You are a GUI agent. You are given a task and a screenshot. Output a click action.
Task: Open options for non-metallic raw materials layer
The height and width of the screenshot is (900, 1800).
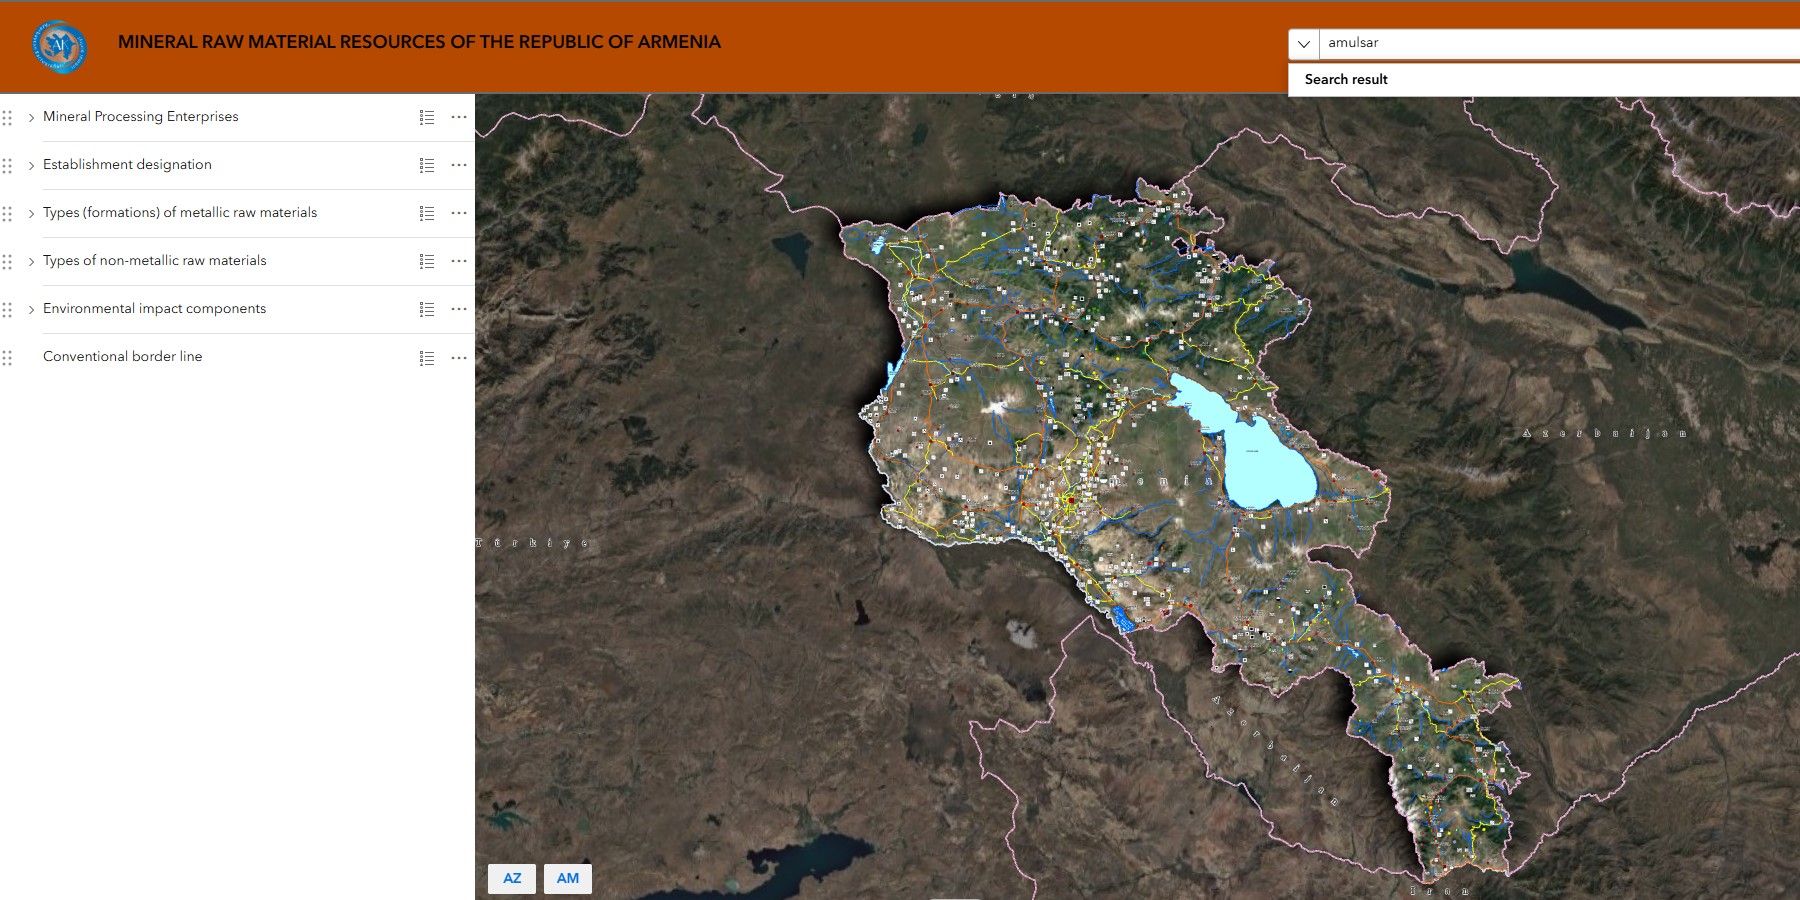coord(459,261)
